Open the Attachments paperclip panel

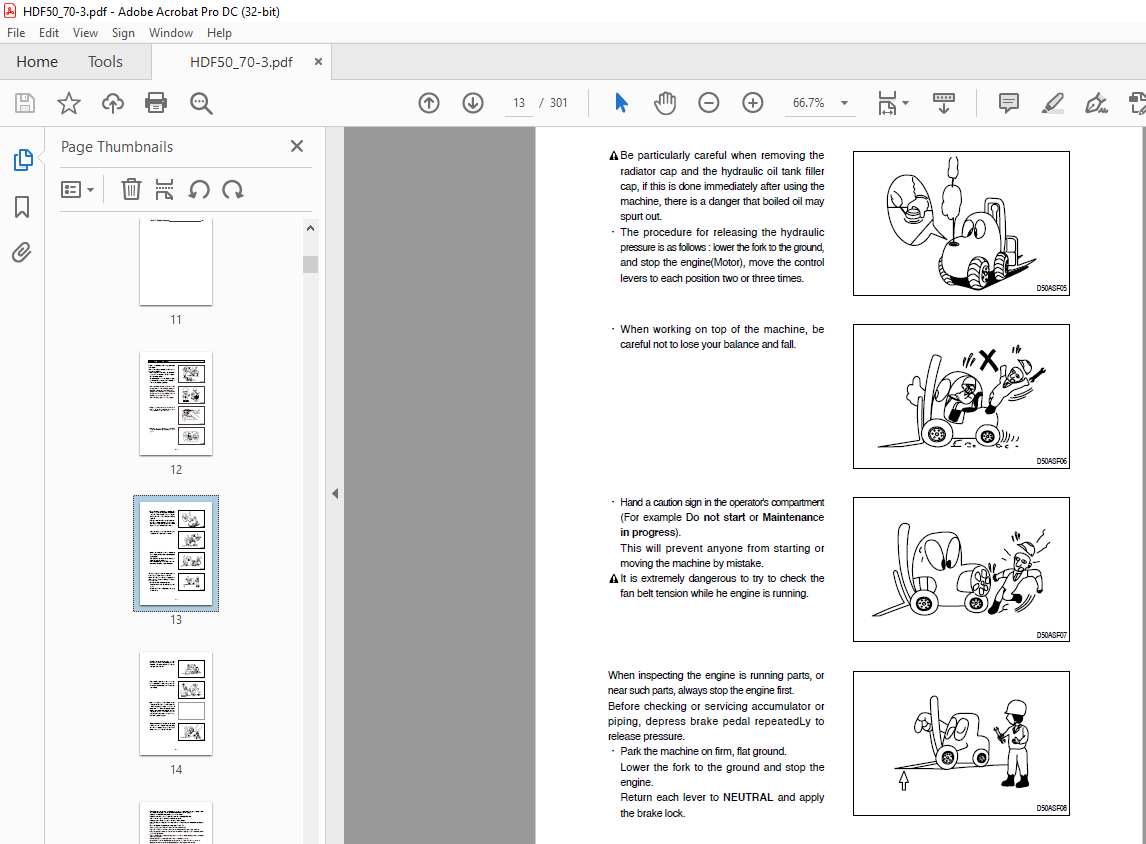[x=22, y=253]
